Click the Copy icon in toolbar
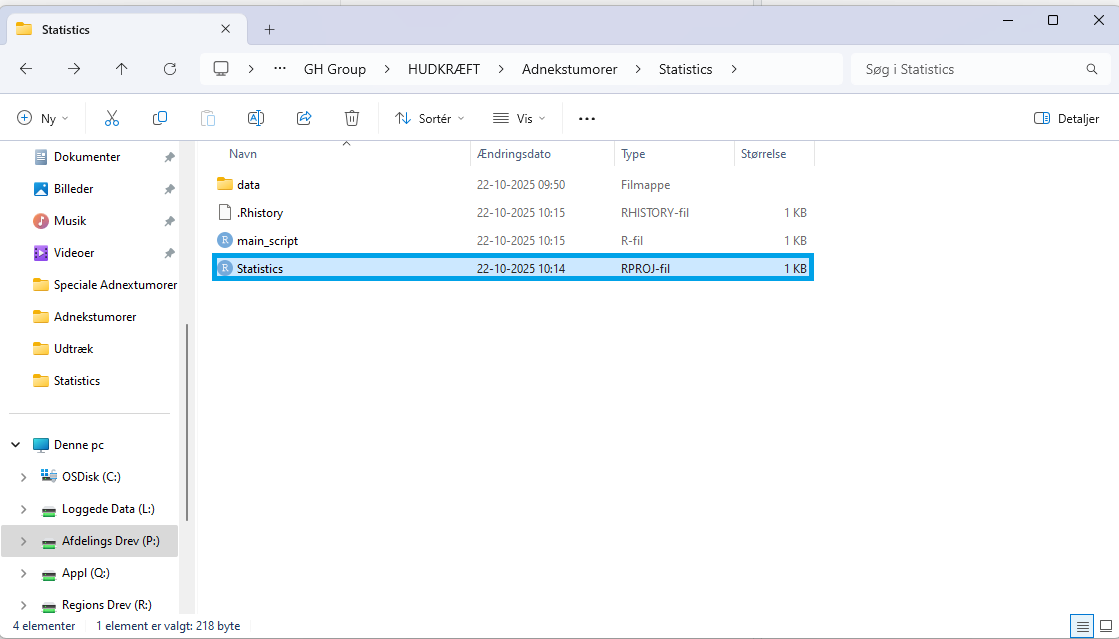Image resolution: width=1119 pixels, height=639 pixels. tap(160, 118)
